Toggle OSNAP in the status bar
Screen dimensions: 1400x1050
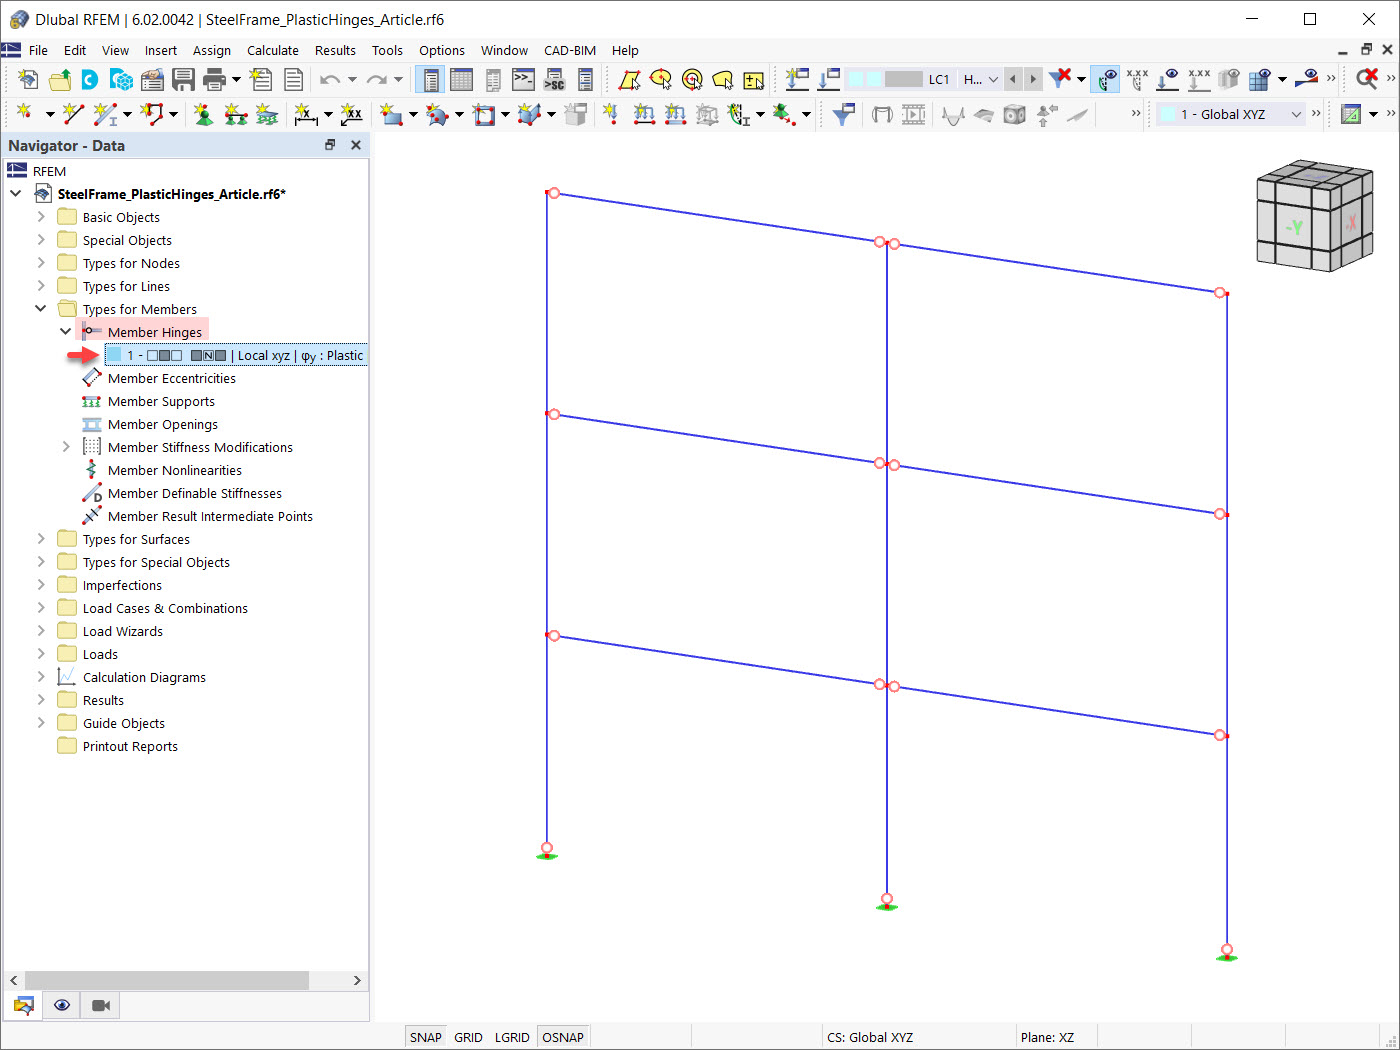pos(563,1037)
